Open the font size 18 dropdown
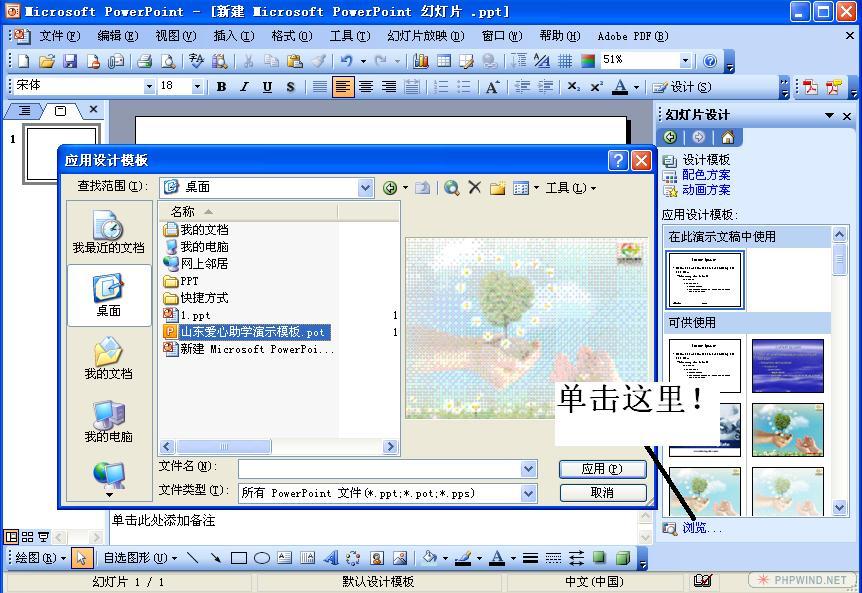Screen dimensions: 862x593 coord(197,86)
